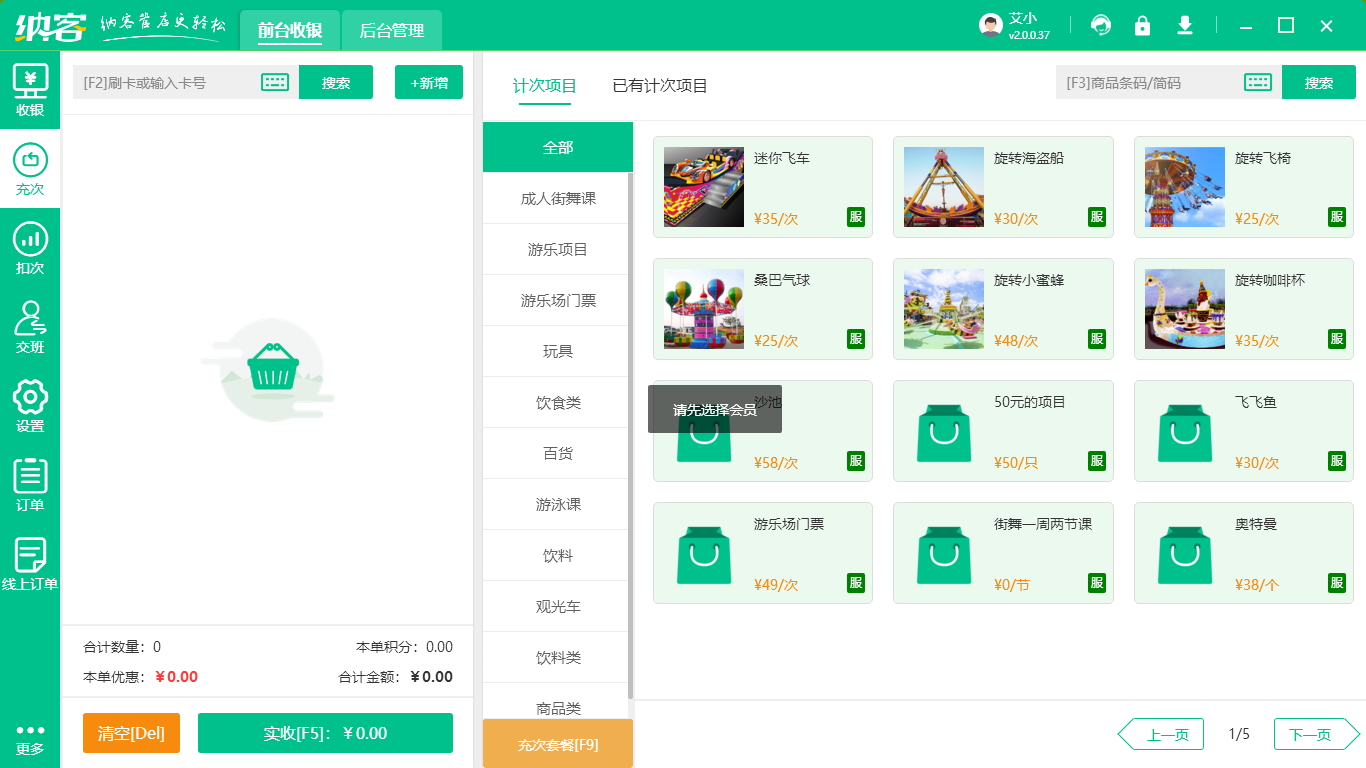
Task: Click the 充次套餐[F9] button
Action: coord(558,744)
